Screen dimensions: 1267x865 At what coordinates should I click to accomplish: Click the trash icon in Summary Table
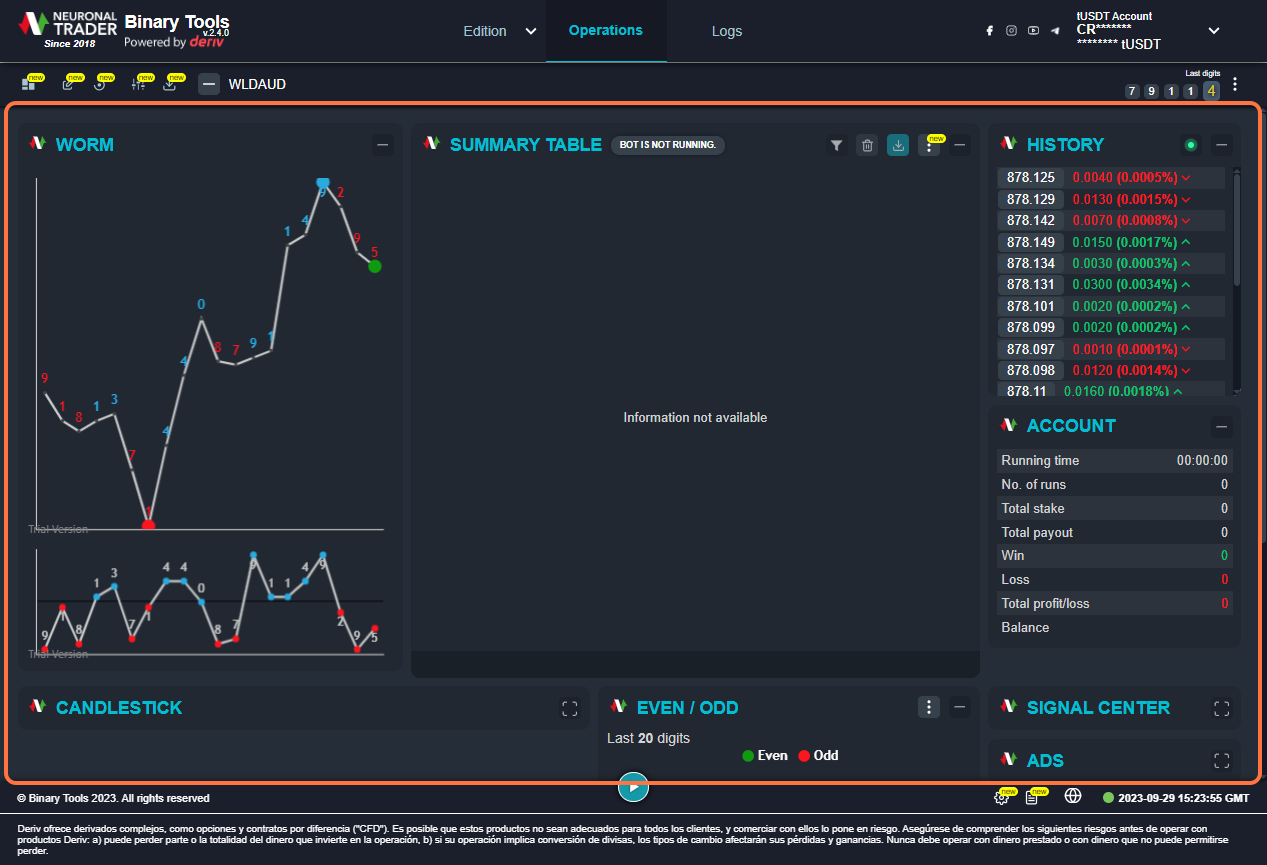tap(867, 146)
